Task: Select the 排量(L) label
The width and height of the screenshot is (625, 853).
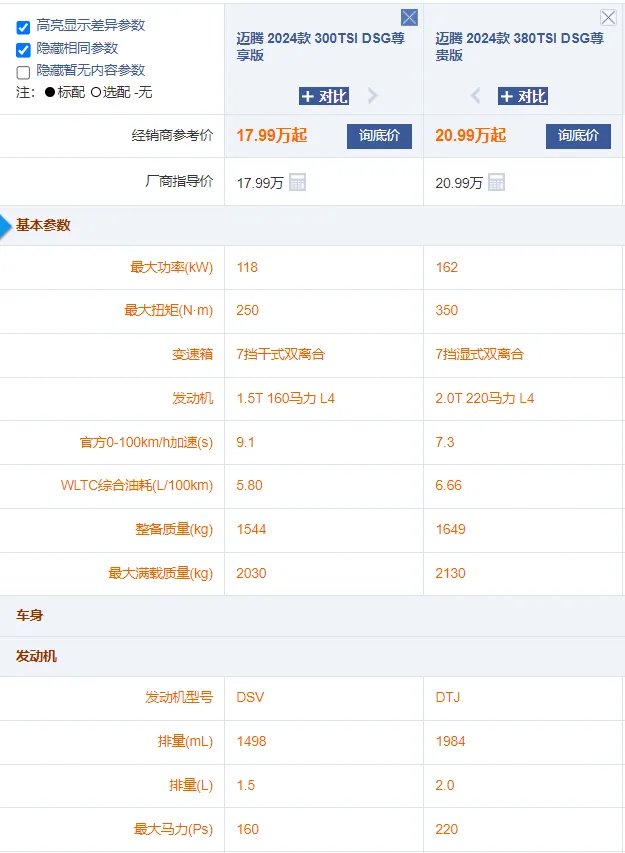Action: click(191, 786)
